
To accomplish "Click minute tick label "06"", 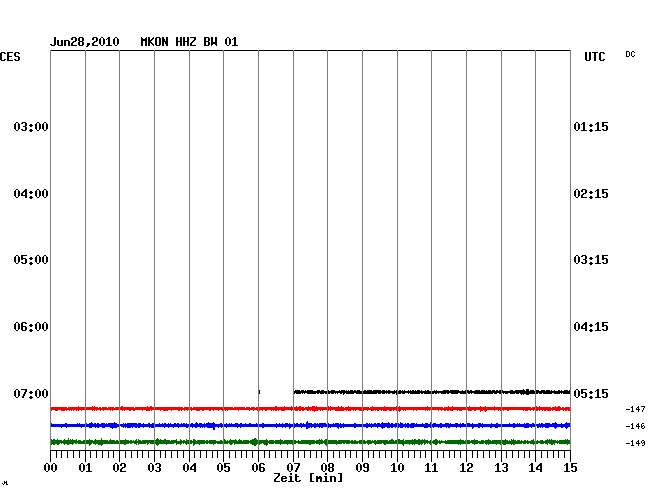I will coord(258,468).
